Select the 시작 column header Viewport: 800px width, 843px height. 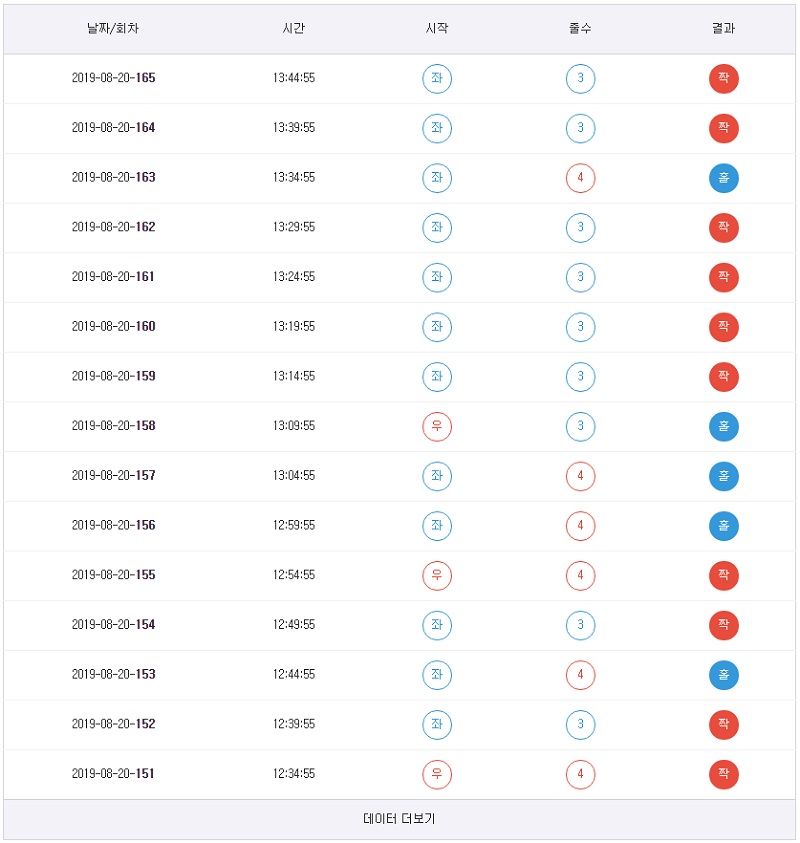pos(437,29)
